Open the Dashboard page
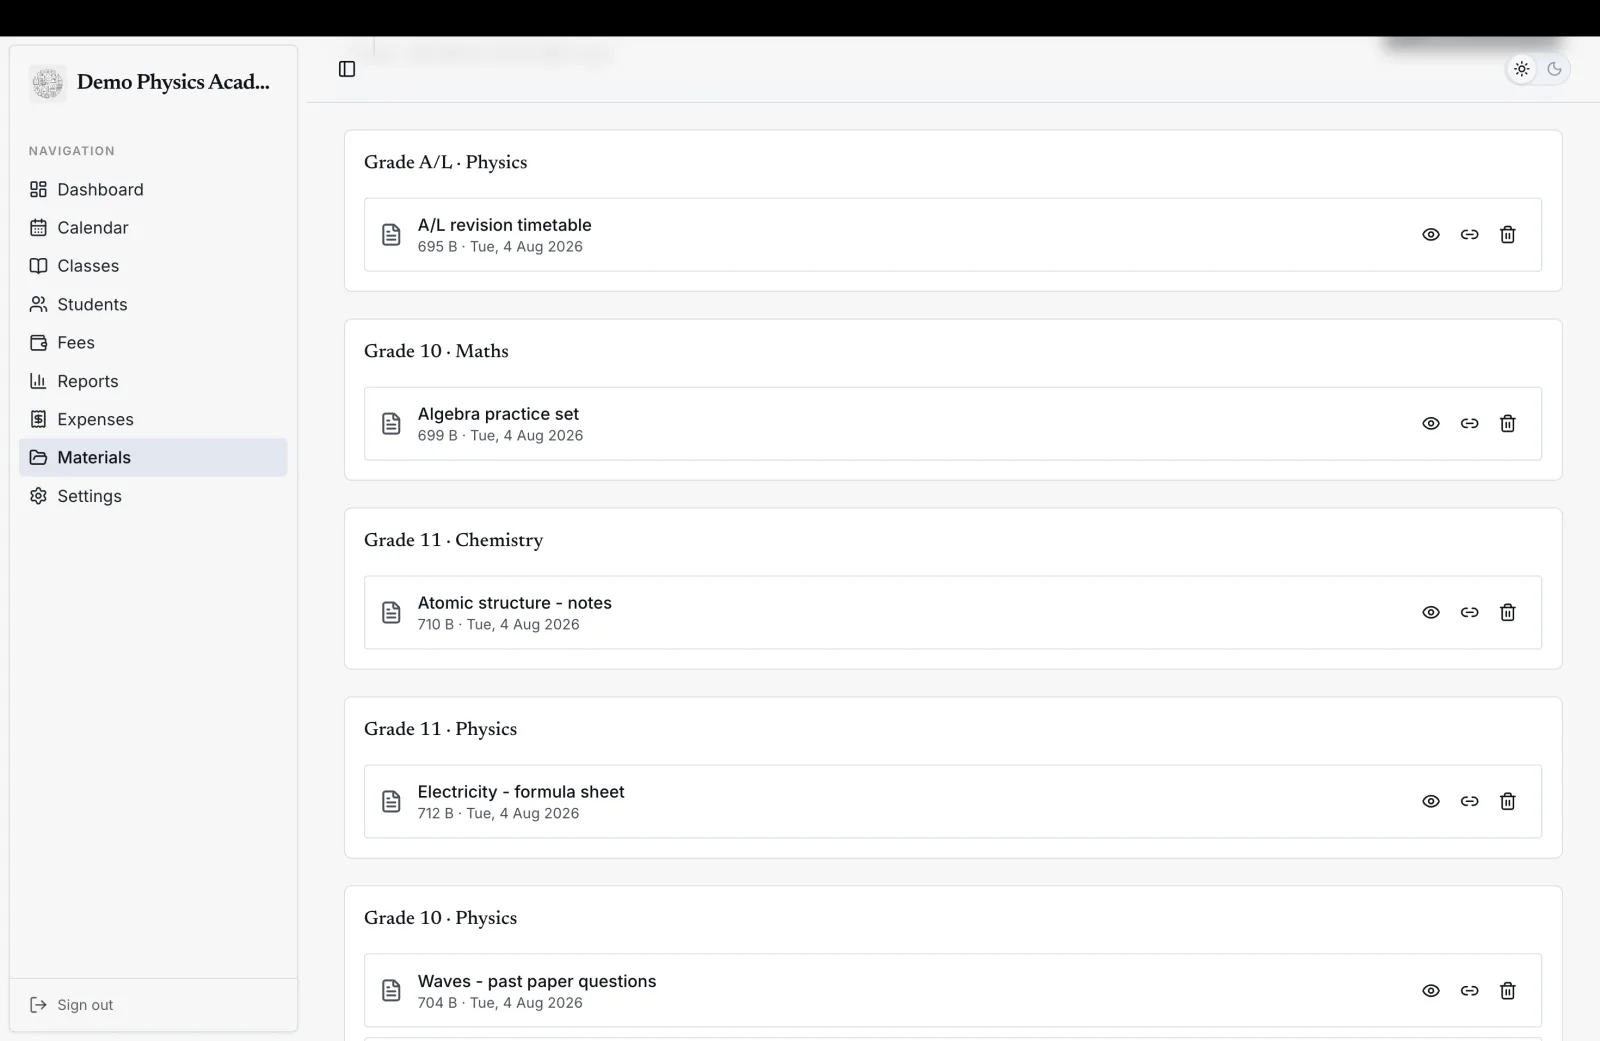The width and height of the screenshot is (1600, 1041). tap(153, 189)
